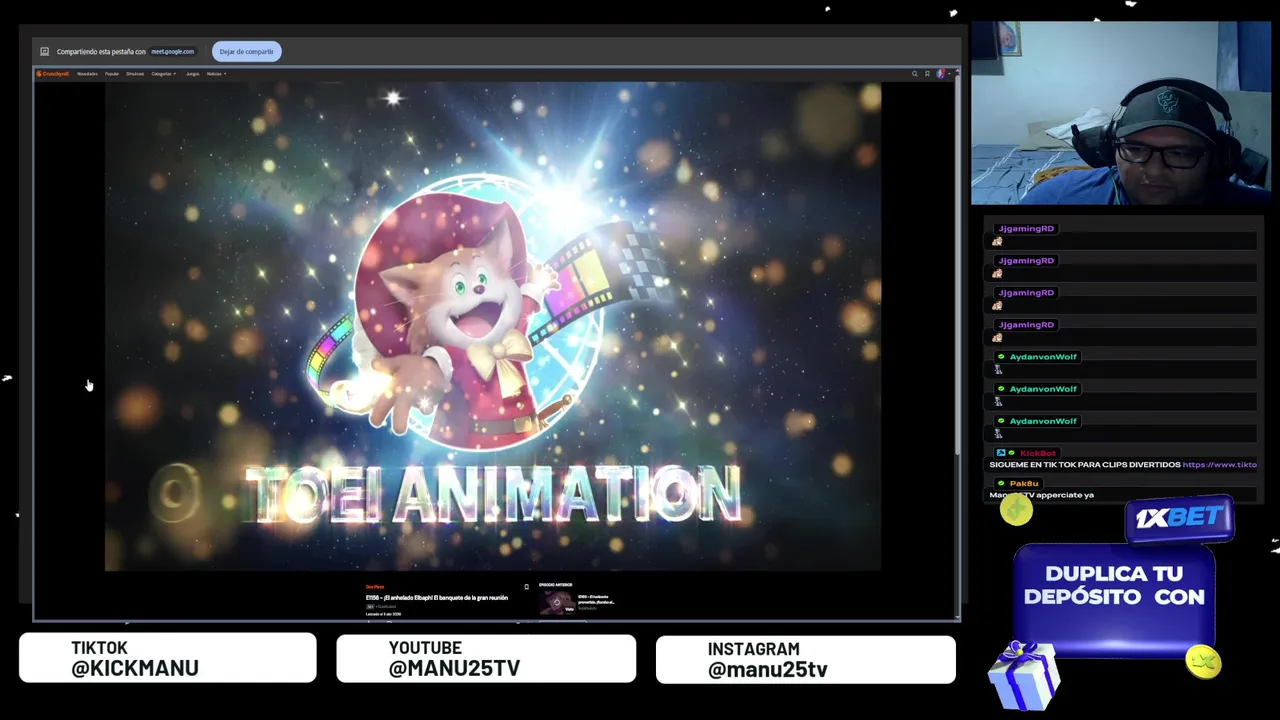Click the Toei Animation video player
This screenshot has height=720, width=1280.
tap(493, 327)
